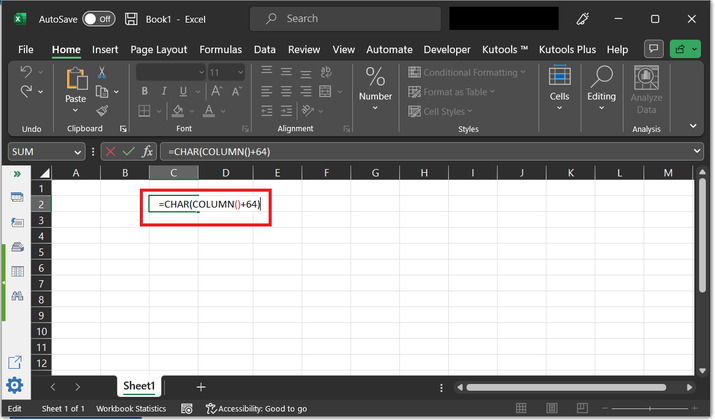This screenshot has height=420, width=715.
Task: Select the Sheet1 tab
Action: pos(139,386)
